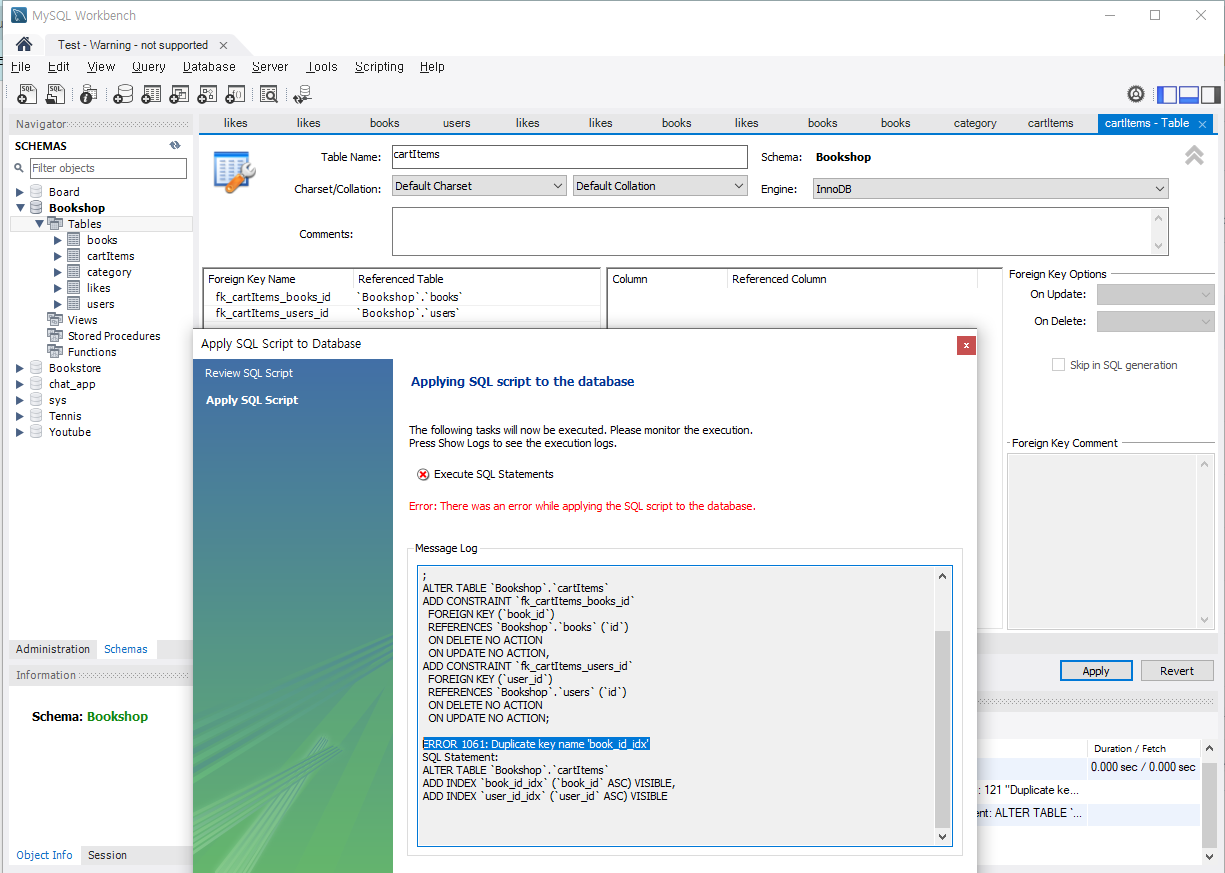Toggle the sidebar panel visibility icon
The image size is (1225, 873).
point(1167,95)
